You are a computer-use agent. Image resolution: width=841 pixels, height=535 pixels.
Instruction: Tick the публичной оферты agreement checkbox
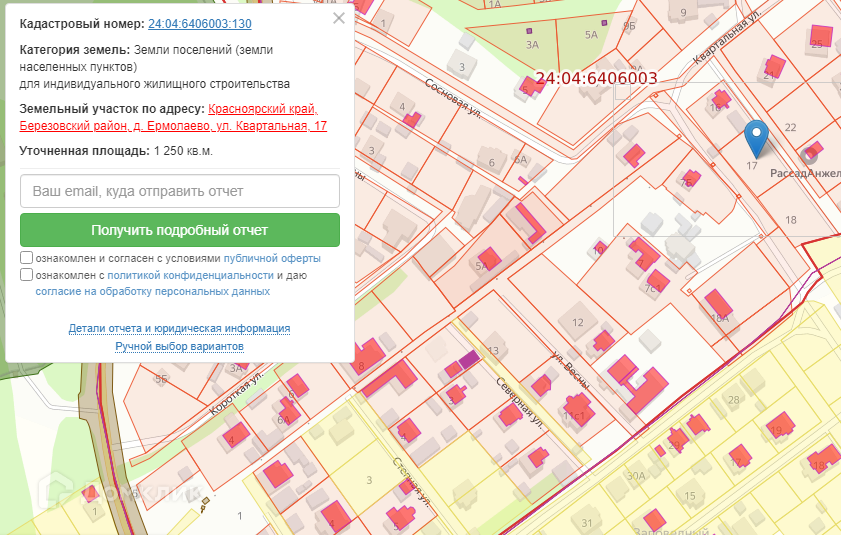tap(26, 258)
